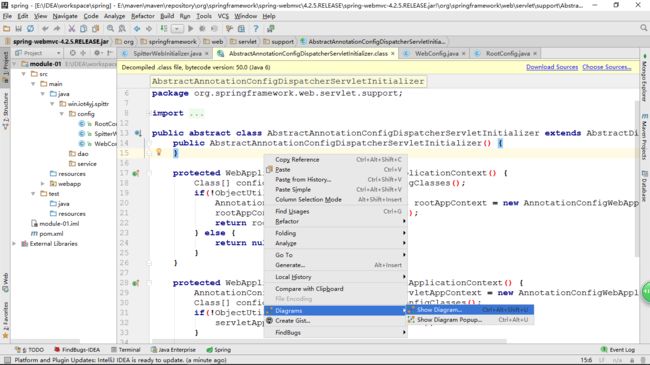Open the Spring tool window button
This screenshot has width=650, height=365.
(218, 350)
